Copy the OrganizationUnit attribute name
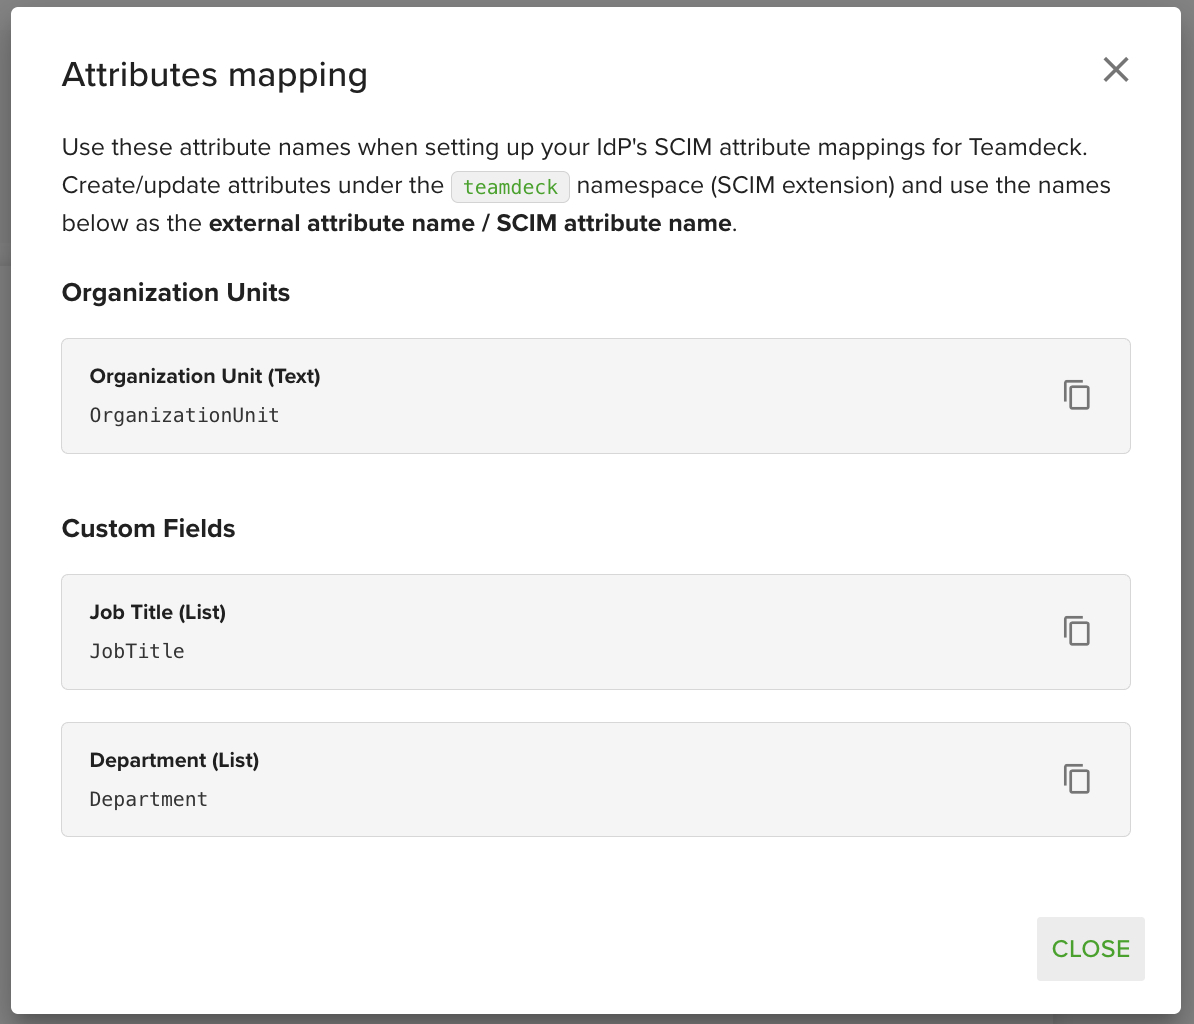1194x1024 pixels. (x=1076, y=395)
